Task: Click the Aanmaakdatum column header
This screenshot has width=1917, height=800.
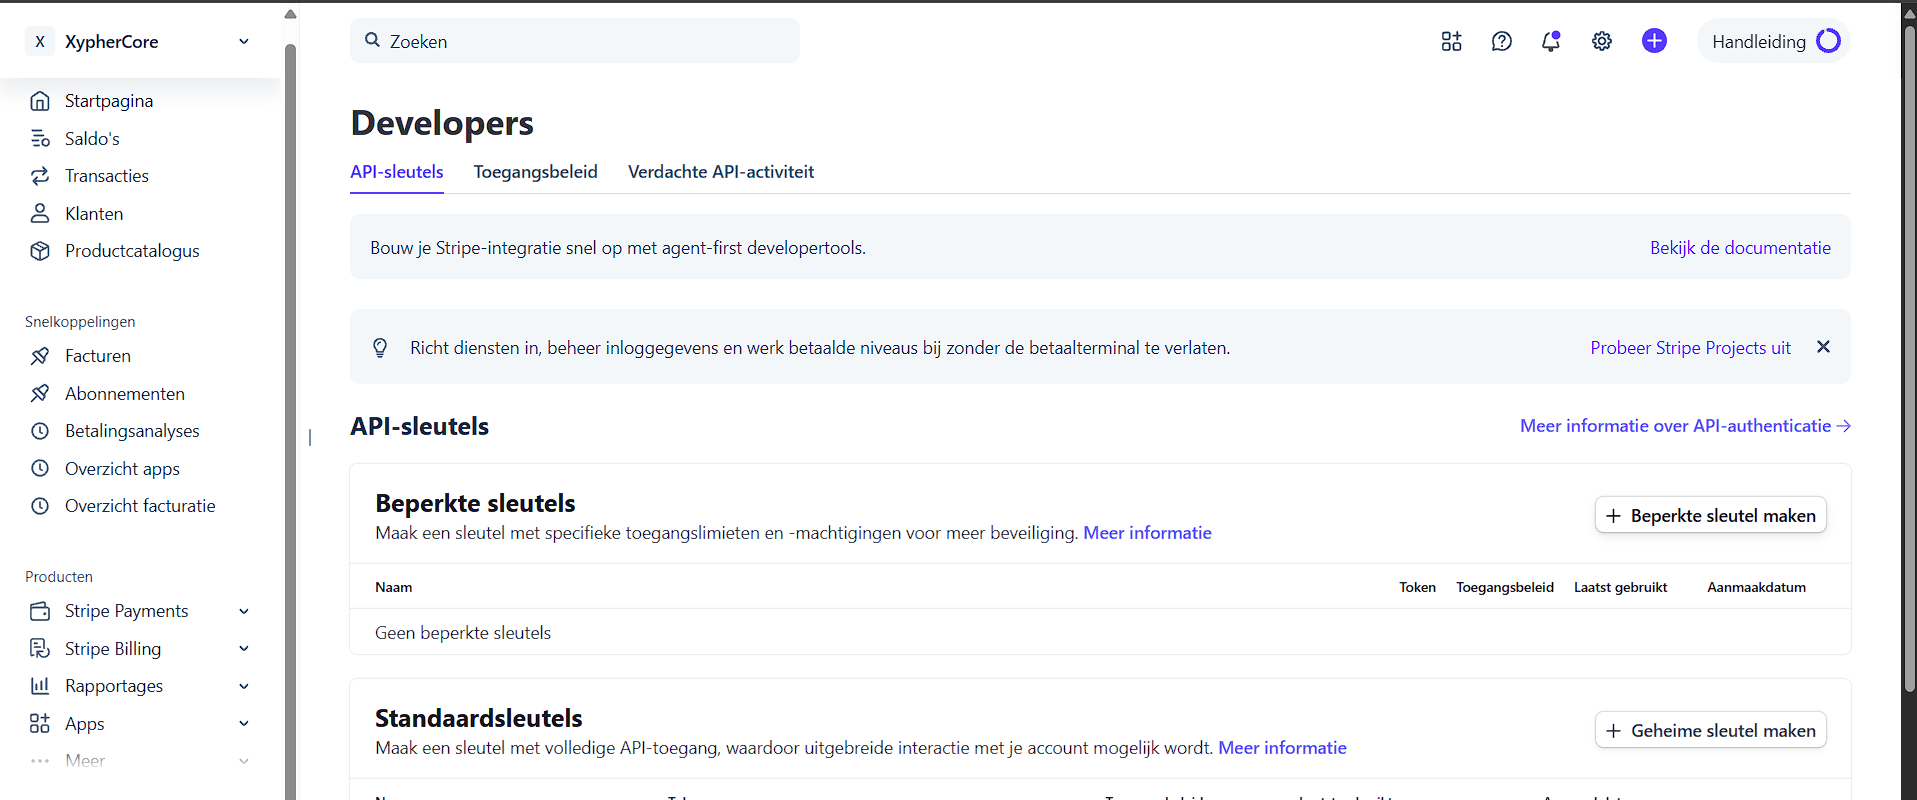Action: pos(1756,587)
